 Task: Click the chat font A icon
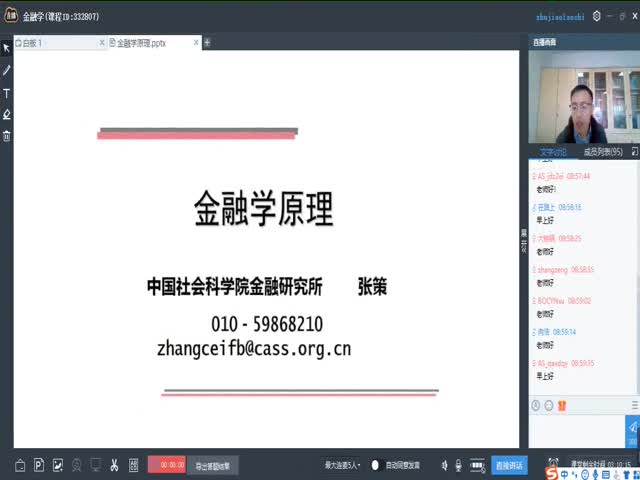coord(536,405)
